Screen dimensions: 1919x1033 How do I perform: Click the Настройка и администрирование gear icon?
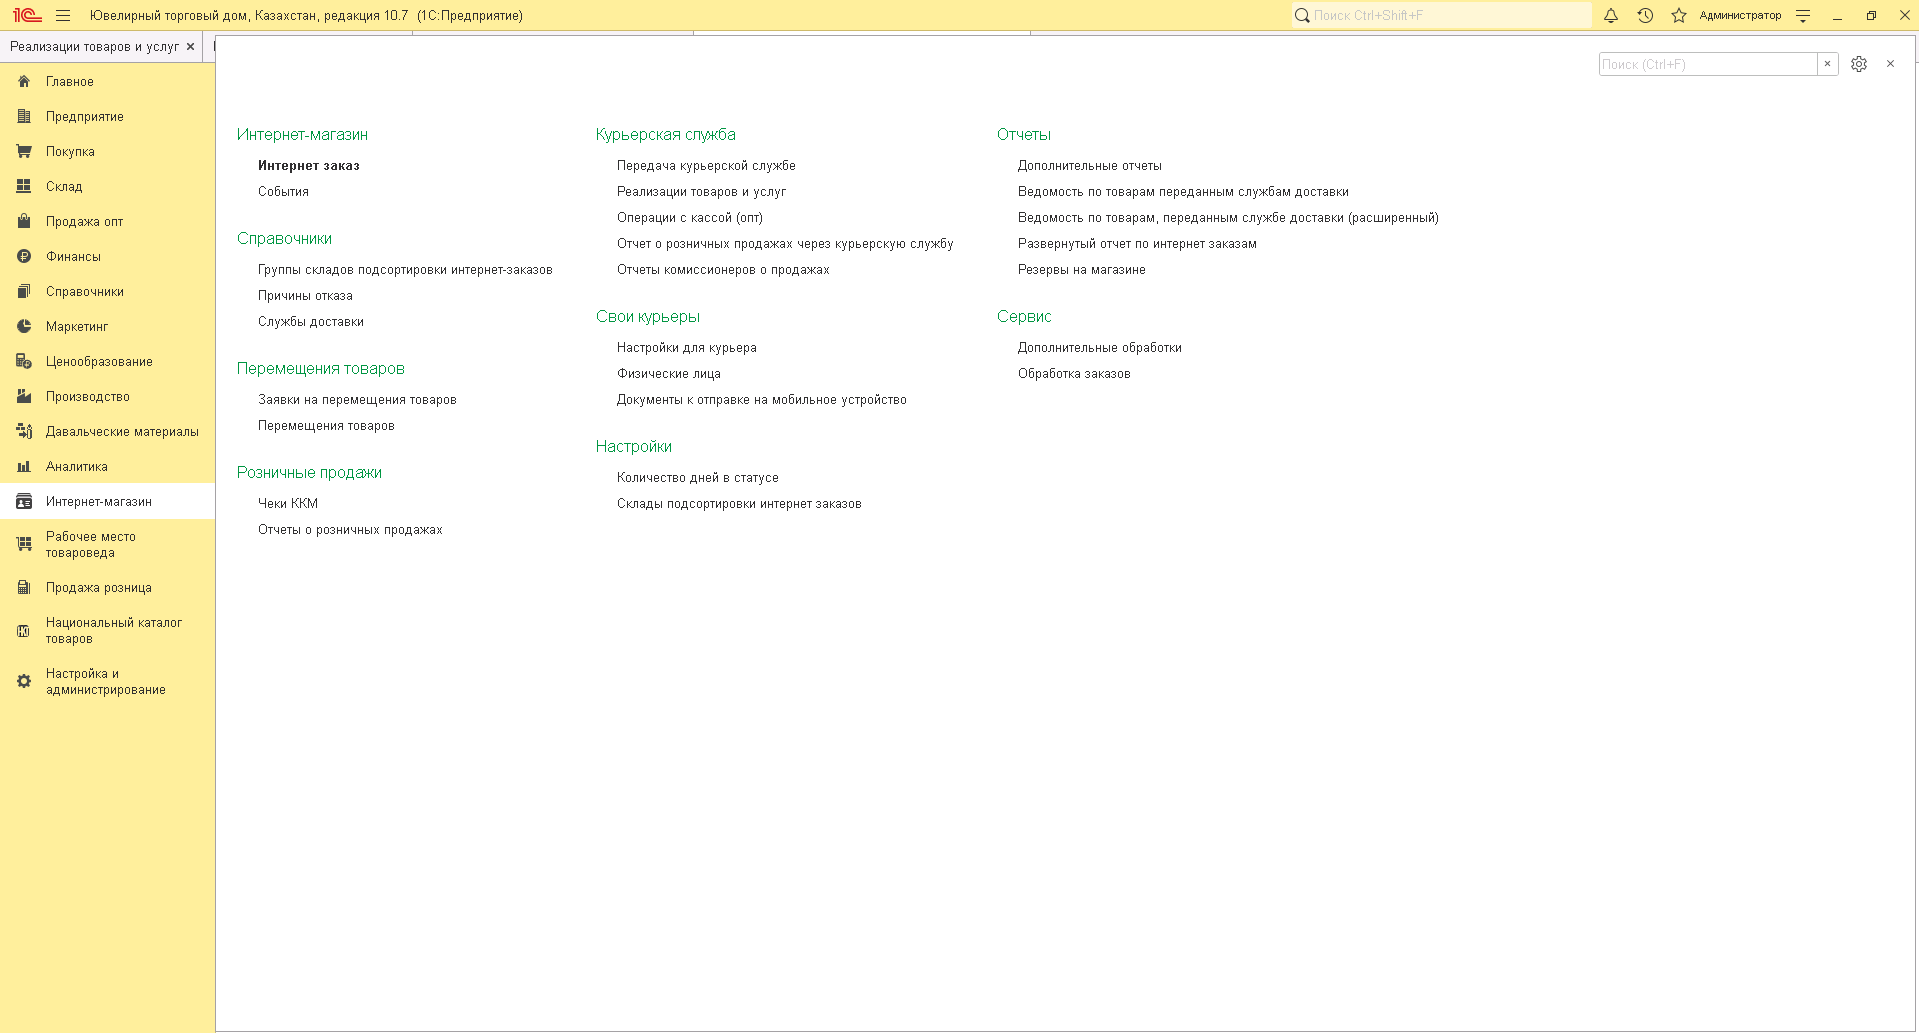pyautogui.click(x=24, y=681)
